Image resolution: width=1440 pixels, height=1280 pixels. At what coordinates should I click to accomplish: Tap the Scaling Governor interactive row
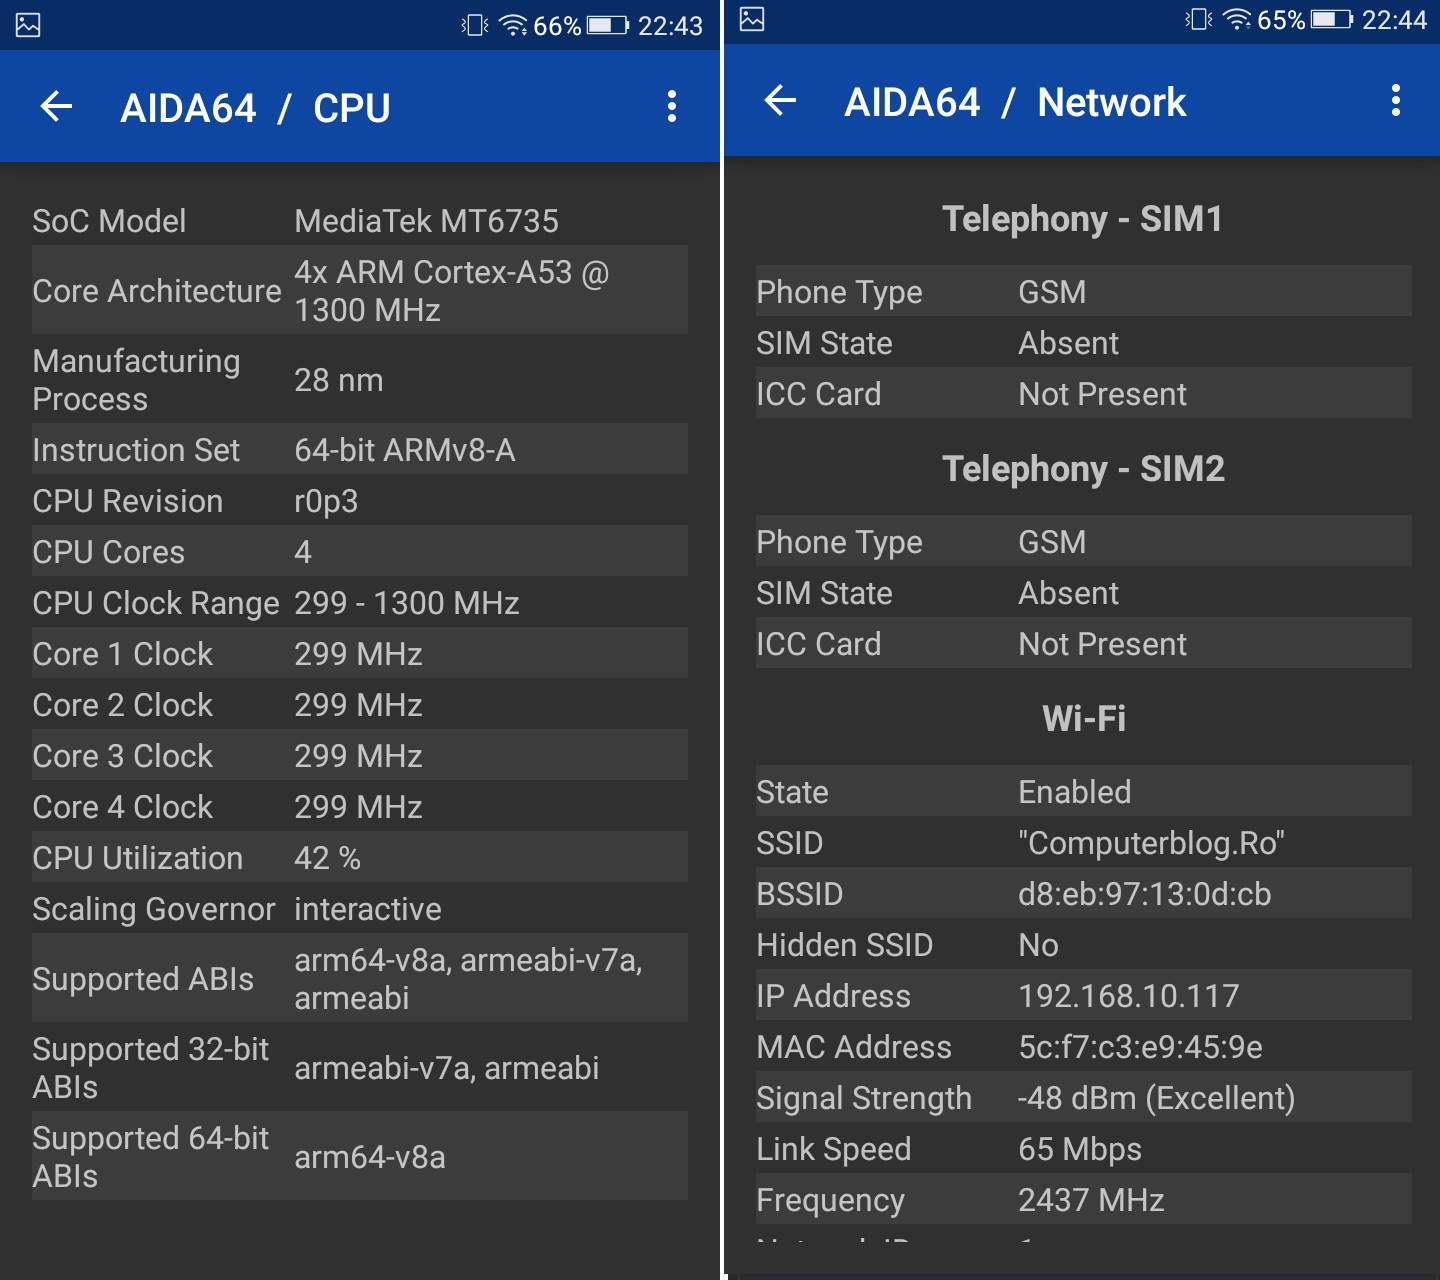pos(359,908)
